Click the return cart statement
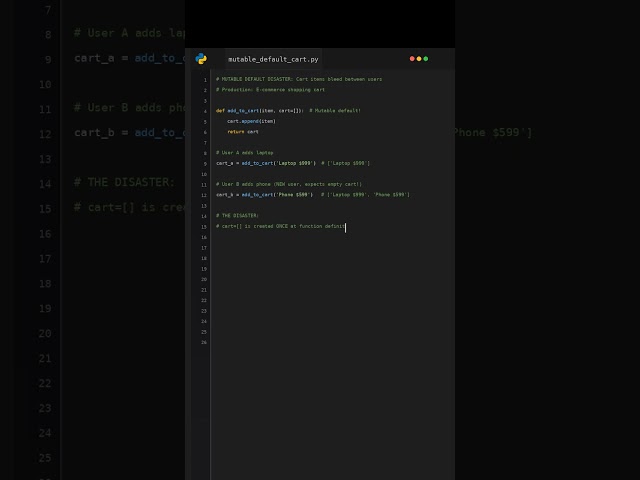 (x=242, y=132)
